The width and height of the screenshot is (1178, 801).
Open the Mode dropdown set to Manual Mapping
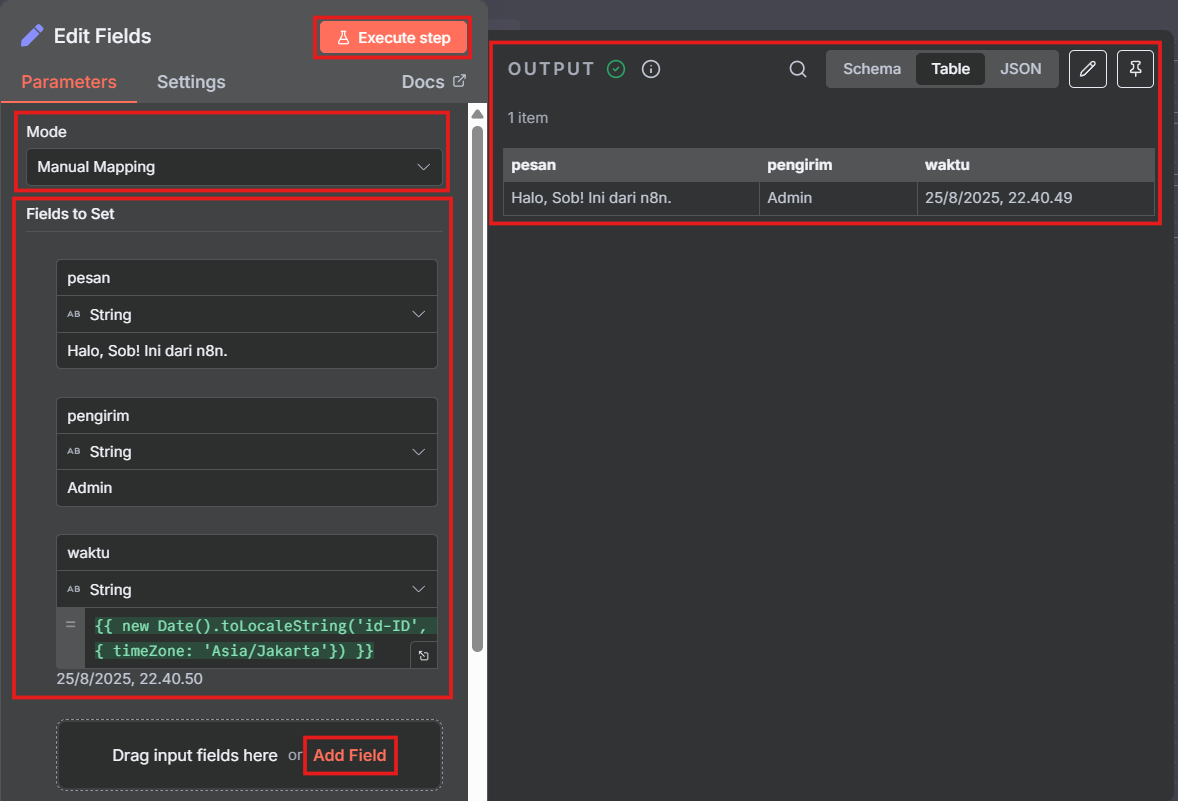[234, 167]
